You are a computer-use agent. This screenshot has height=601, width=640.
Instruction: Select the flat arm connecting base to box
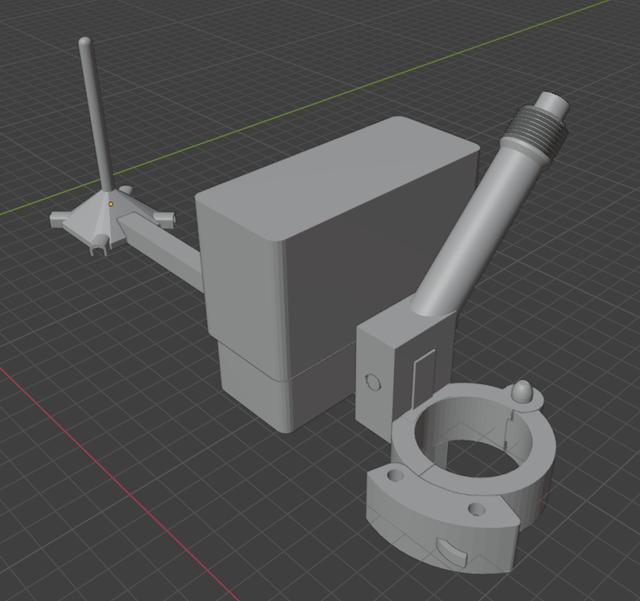[x=163, y=251]
